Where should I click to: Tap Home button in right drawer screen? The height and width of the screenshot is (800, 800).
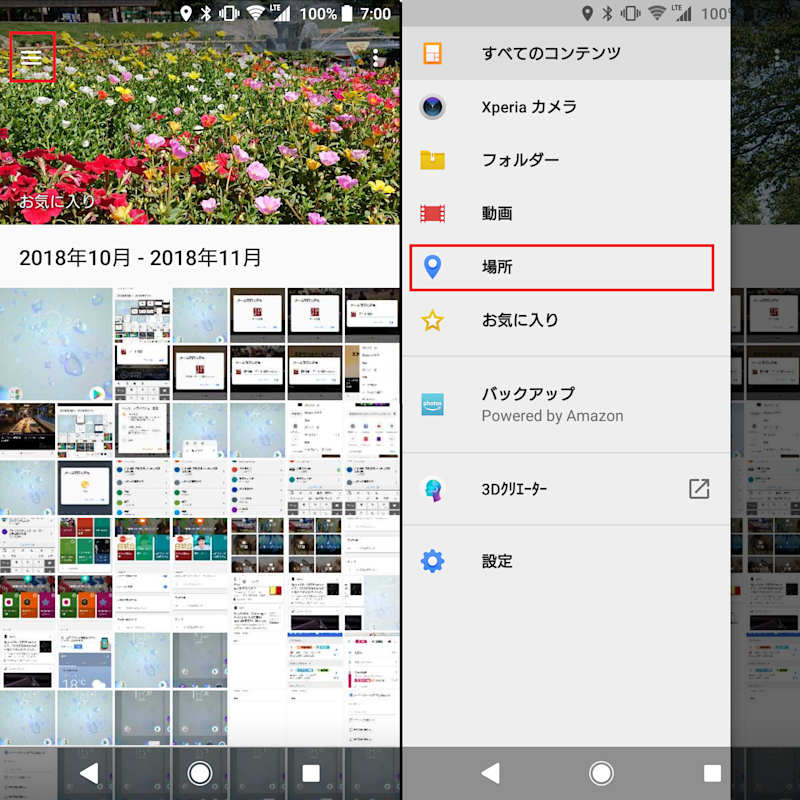601,773
